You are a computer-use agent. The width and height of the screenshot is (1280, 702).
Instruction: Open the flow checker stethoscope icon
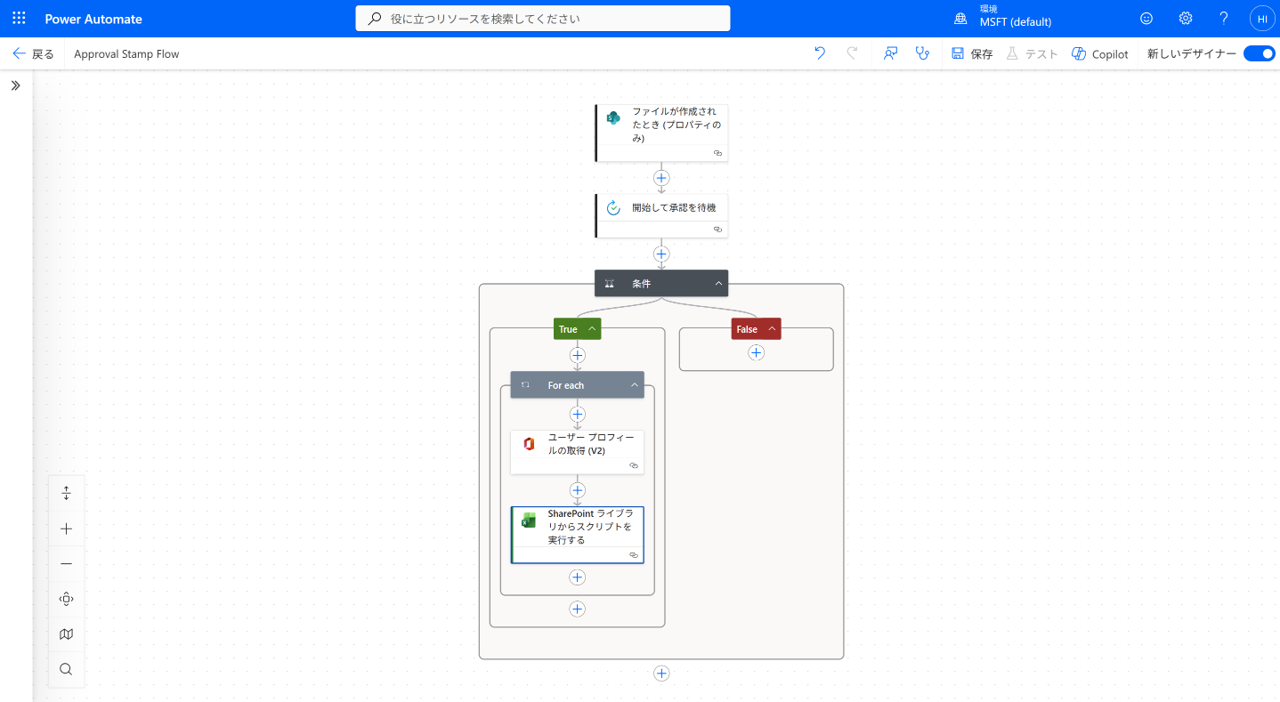pyautogui.click(x=922, y=53)
